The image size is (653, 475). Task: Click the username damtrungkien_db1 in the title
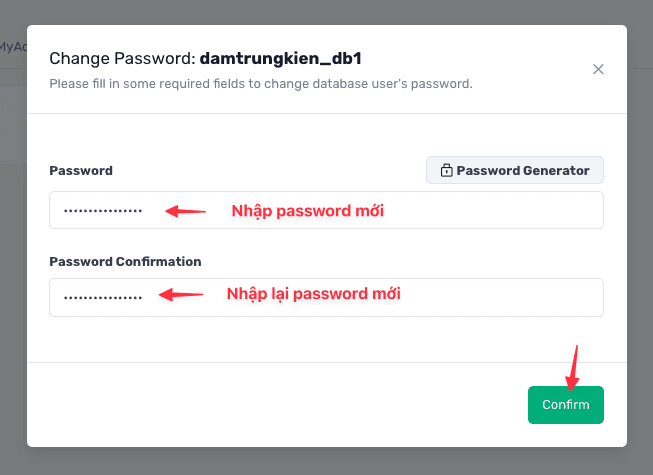click(280, 59)
